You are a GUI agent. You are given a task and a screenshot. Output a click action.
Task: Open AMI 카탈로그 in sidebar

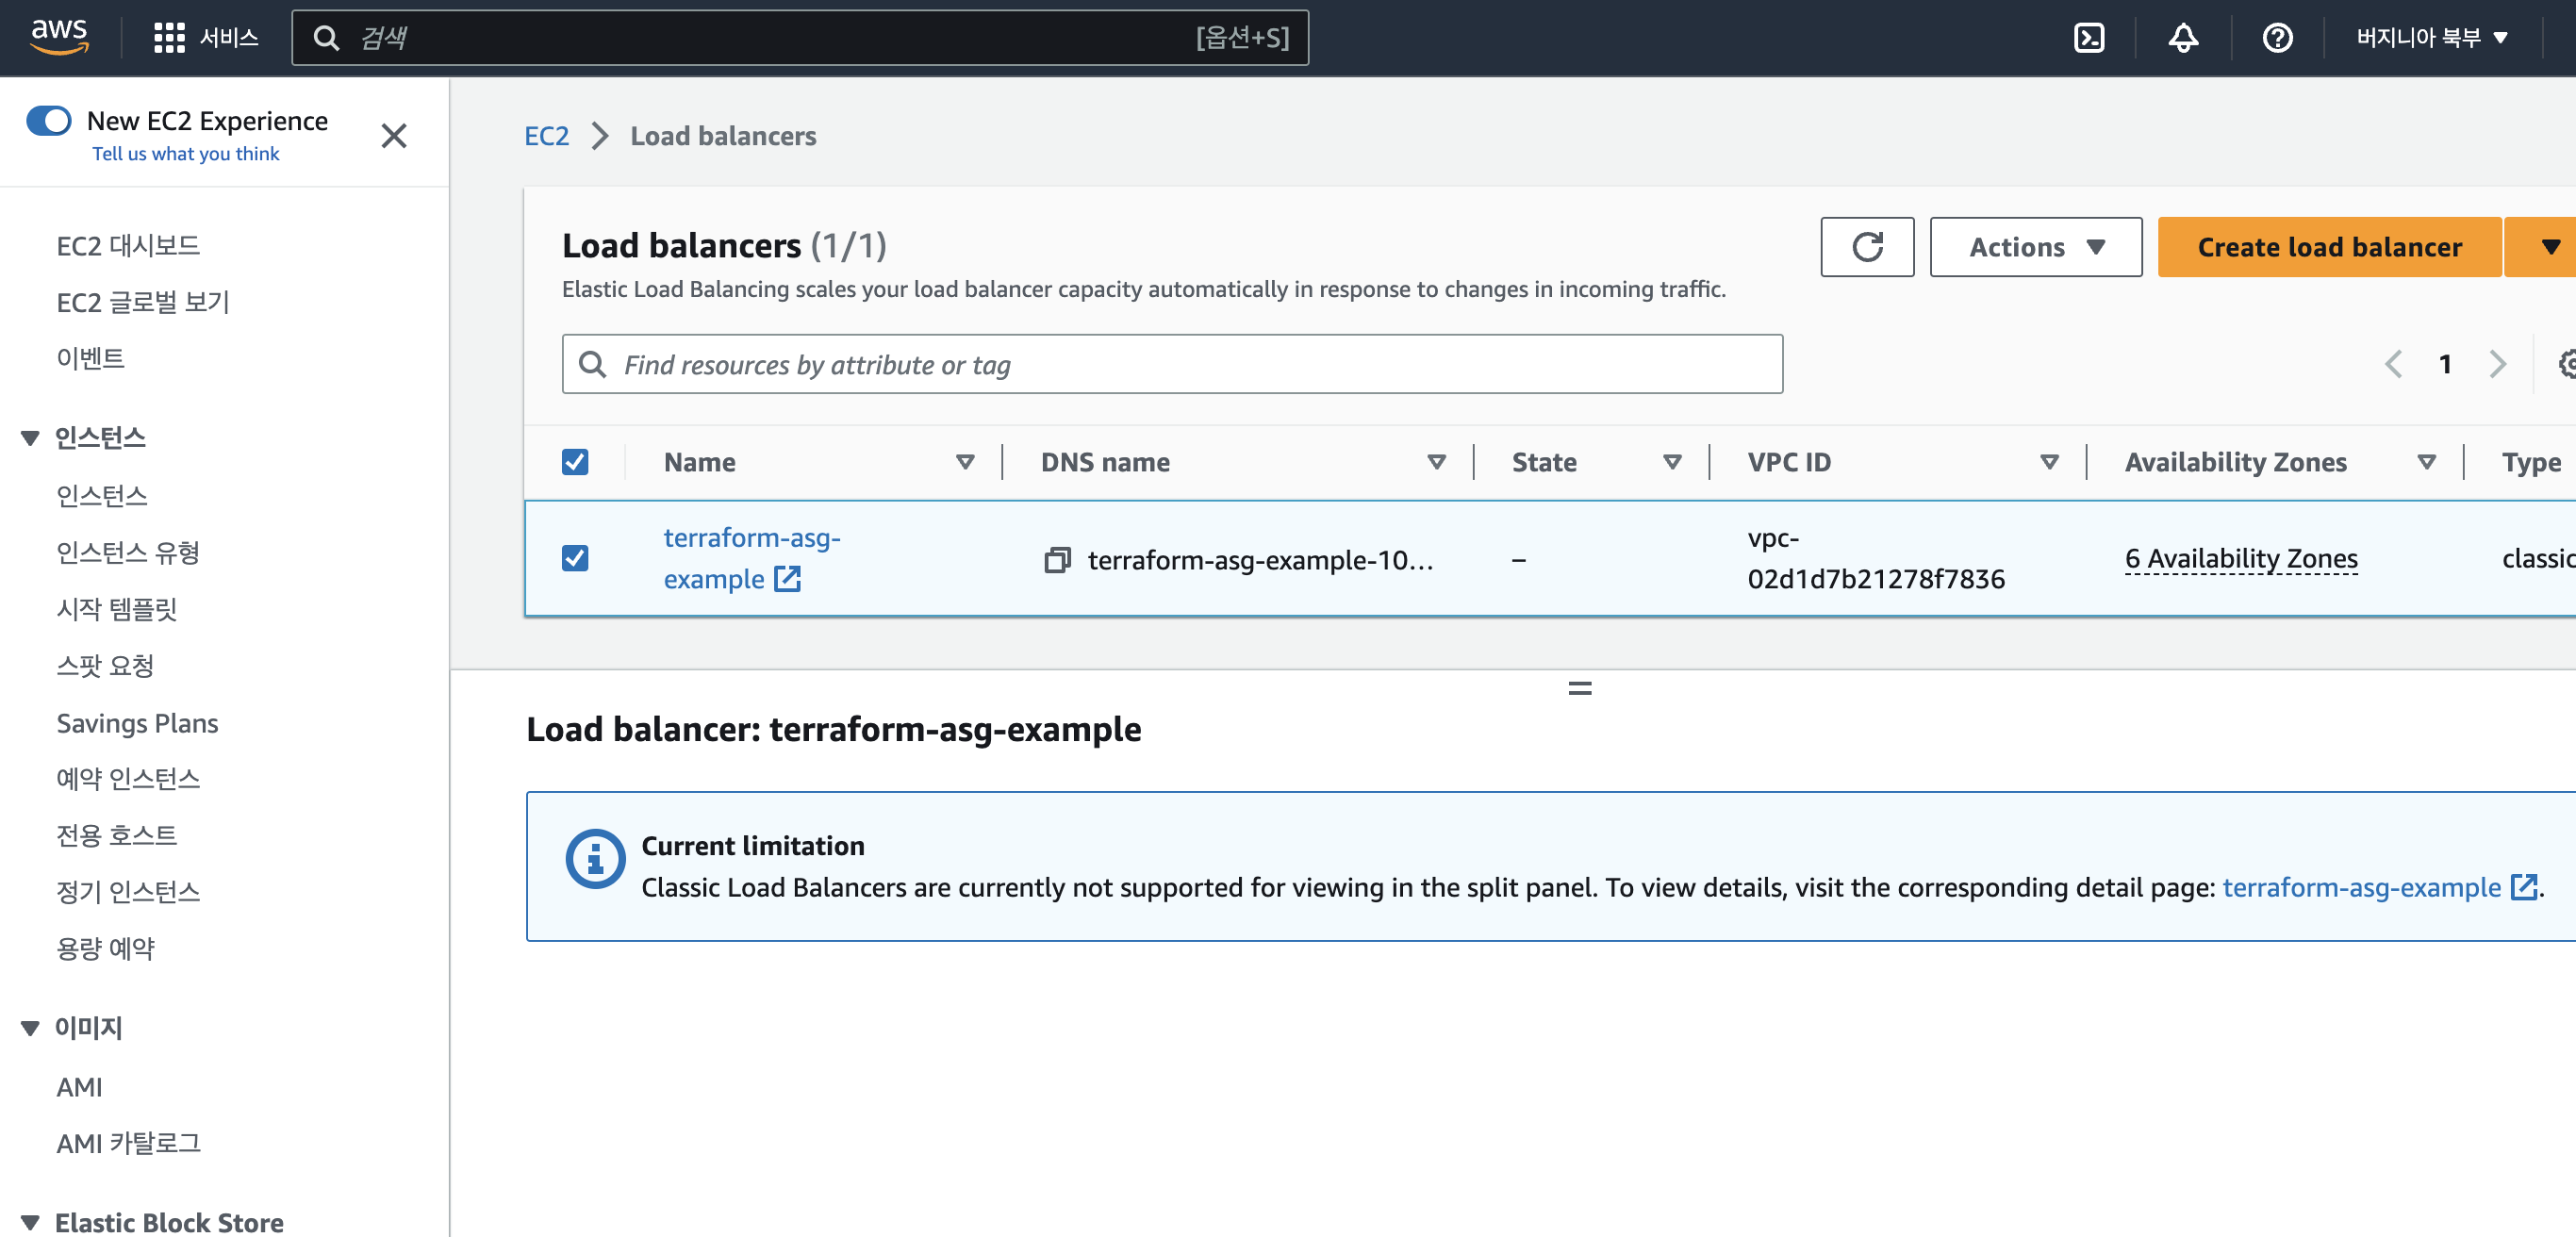point(128,1143)
